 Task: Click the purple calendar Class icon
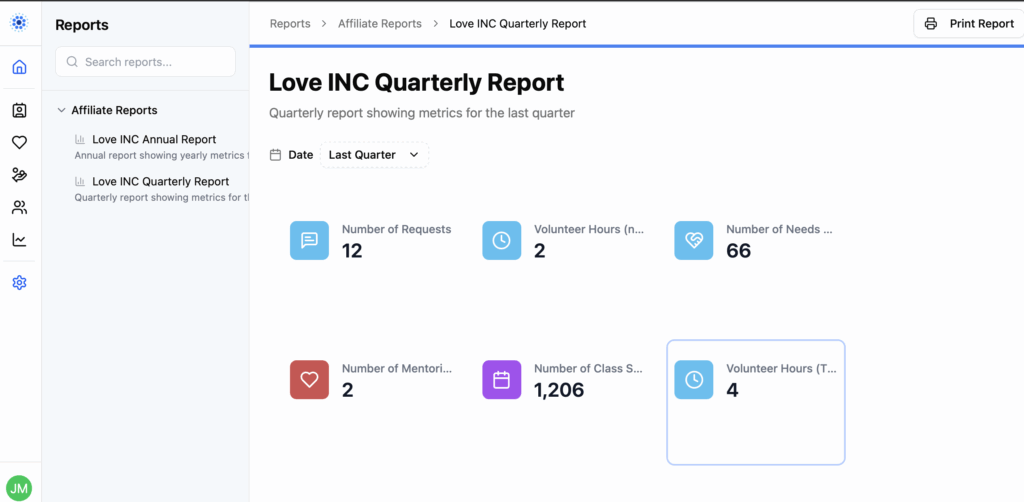[502, 380]
